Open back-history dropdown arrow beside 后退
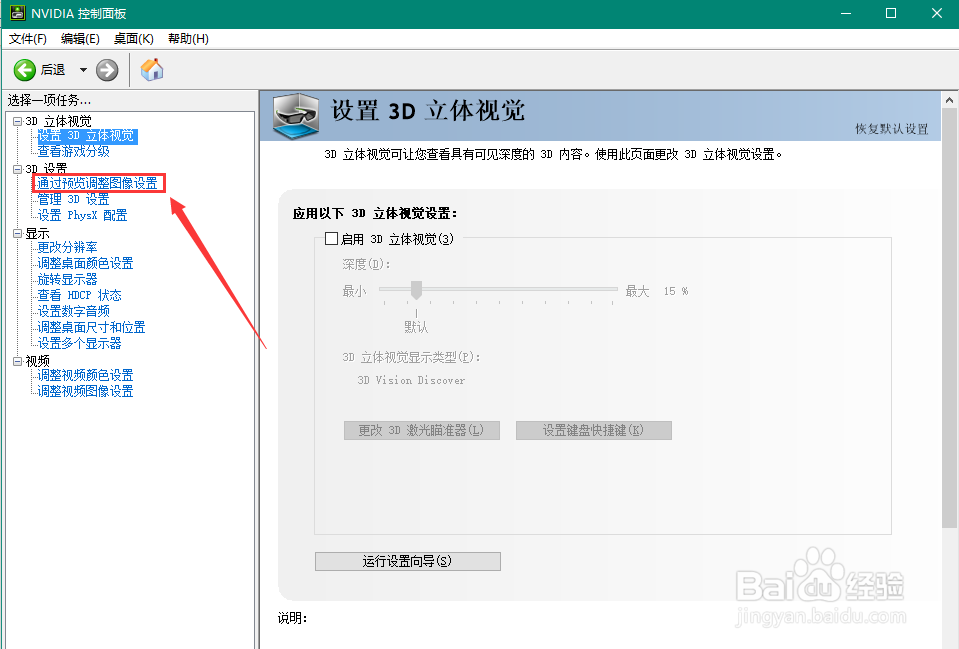Image resolution: width=959 pixels, height=649 pixels. (x=83, y=70)
